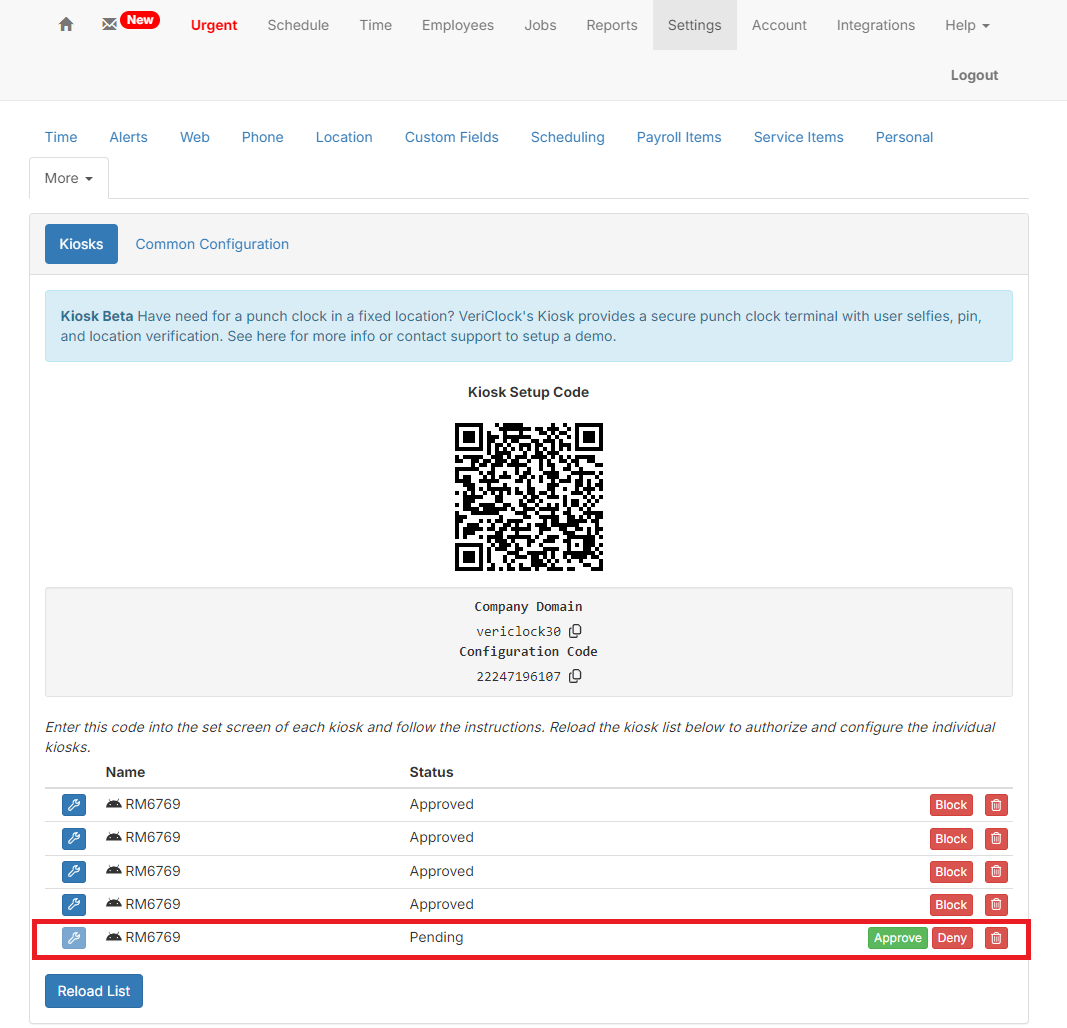1067x1028 pixels.
Task: Delete the Pending RM6769 kiosk entry
Action: (996, 938)
